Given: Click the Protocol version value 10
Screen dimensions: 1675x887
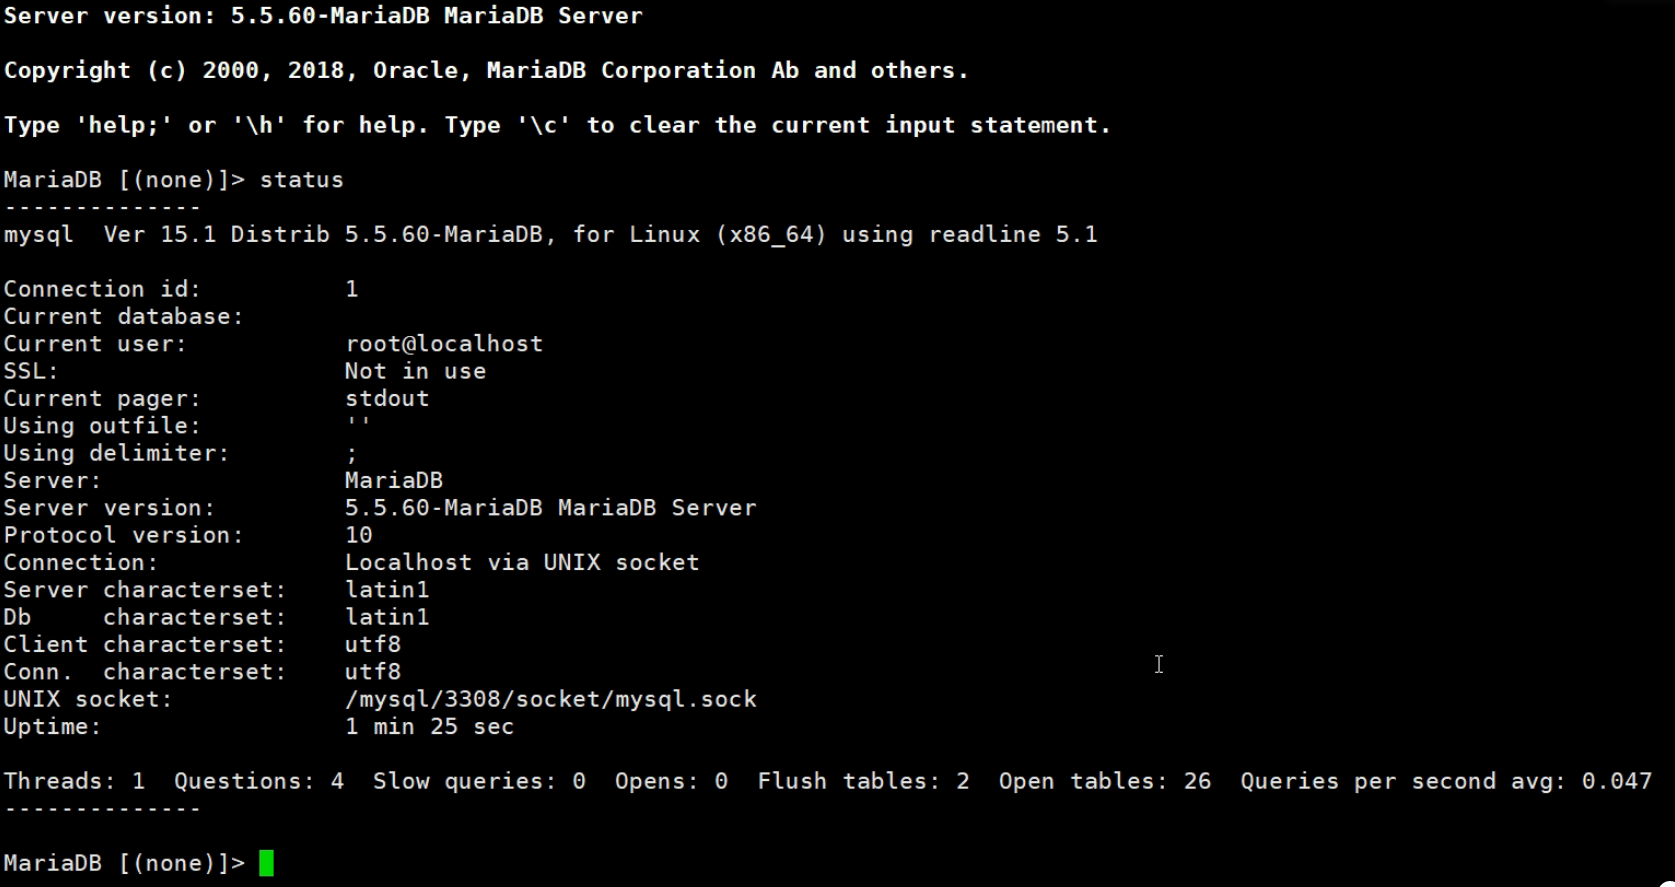Looking at the screenshot, I should tap(358, 536).
